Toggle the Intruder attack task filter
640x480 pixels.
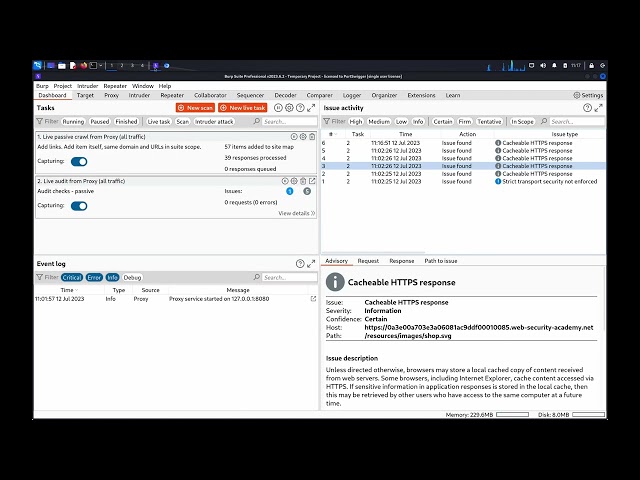(x=214, y=122)
